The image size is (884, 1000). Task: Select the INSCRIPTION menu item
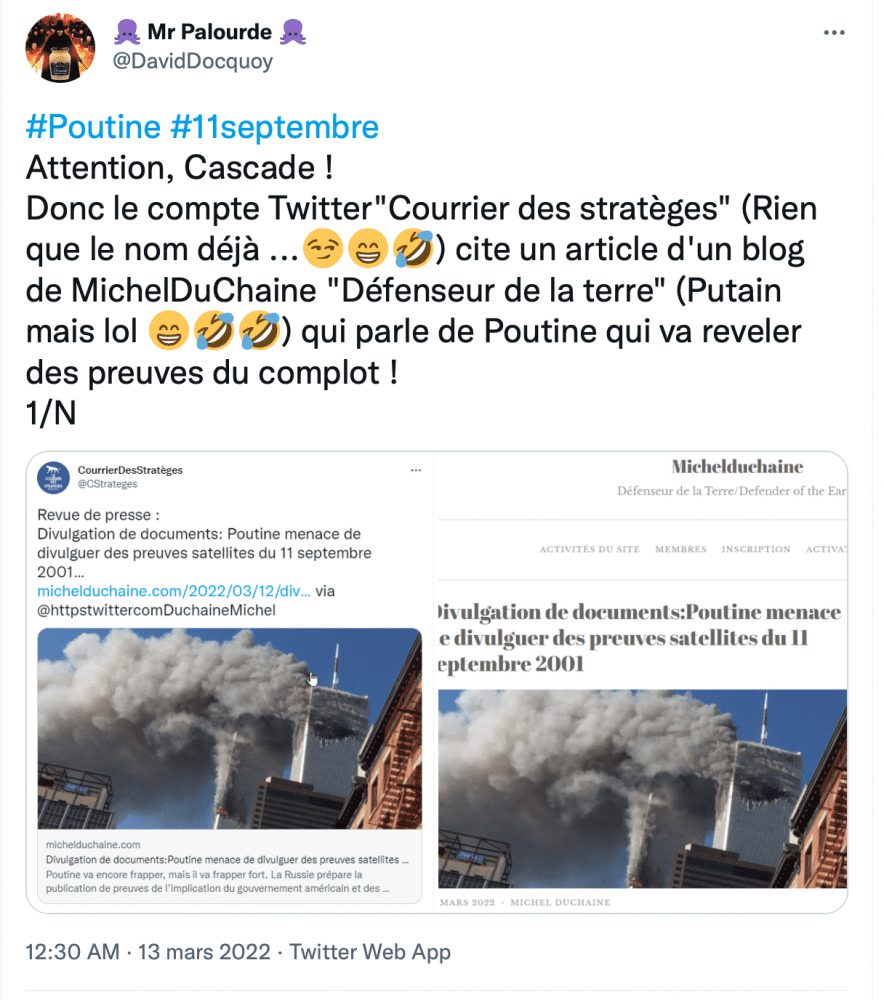756,549
